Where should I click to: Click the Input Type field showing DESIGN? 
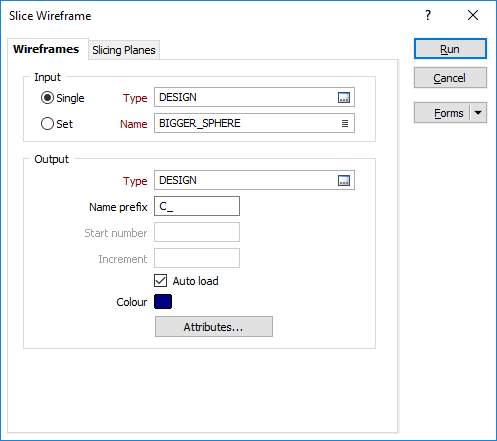pyautogui.click(x=254, y=97)
